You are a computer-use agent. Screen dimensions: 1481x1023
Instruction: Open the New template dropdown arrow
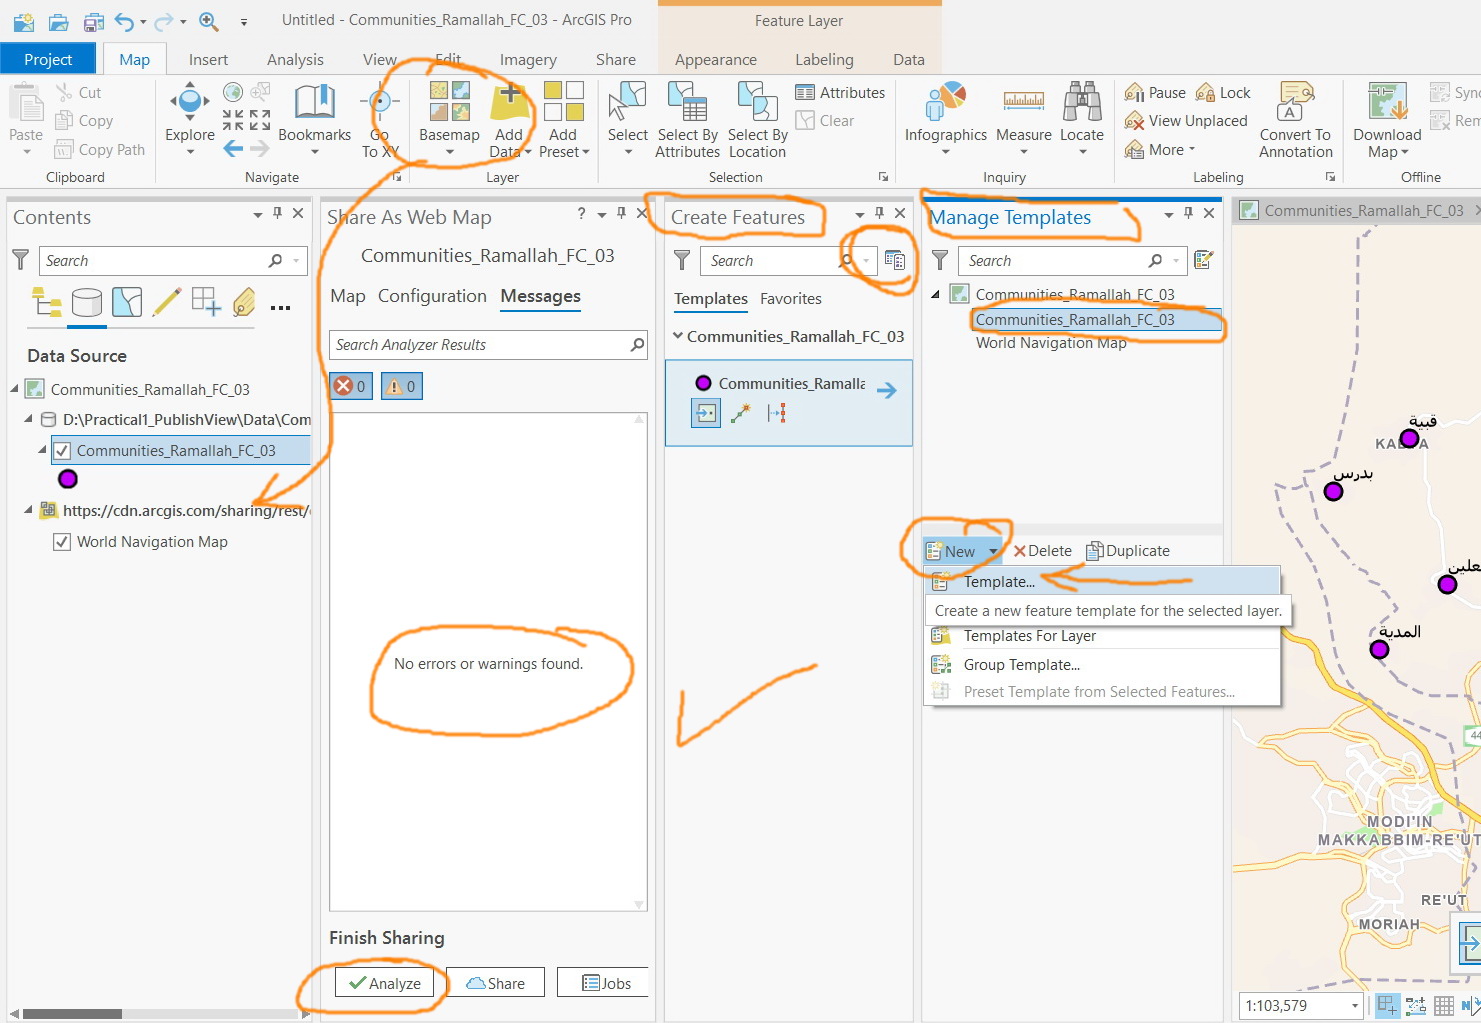coord(992,552)
